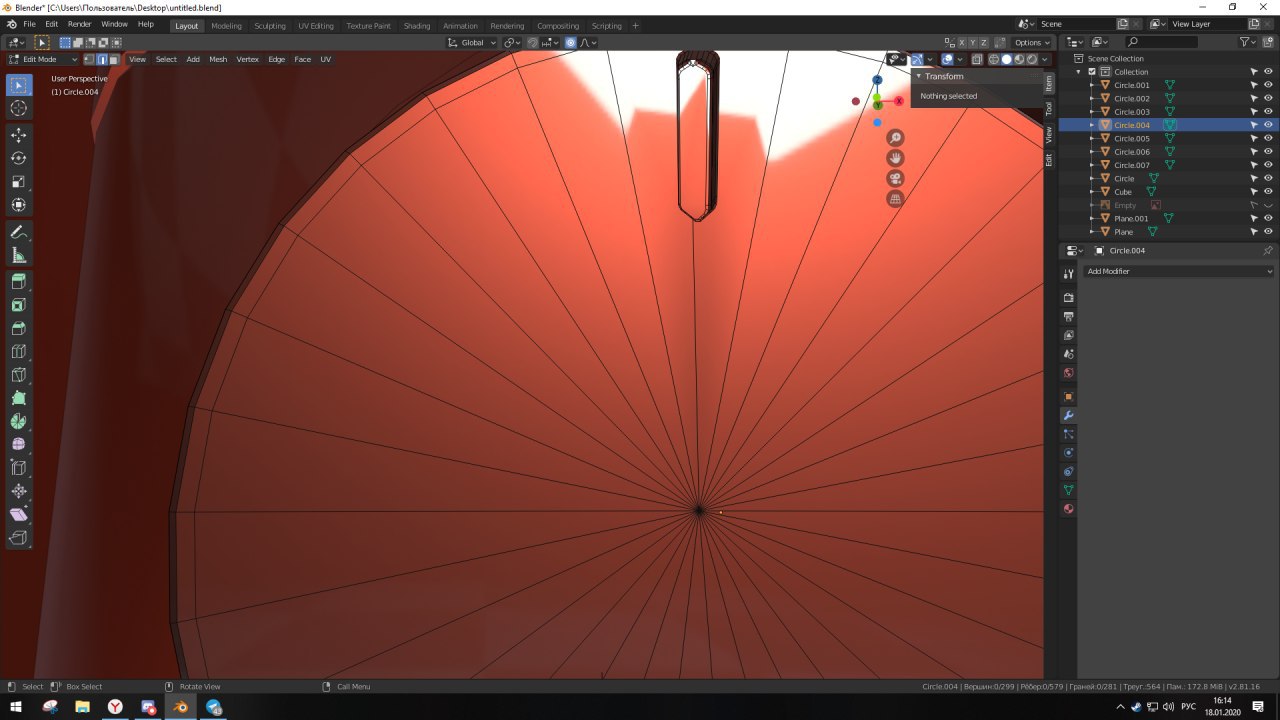Switch to face select mode
This screenshot has height=720, width=1280.
click(x=113, y=59)
